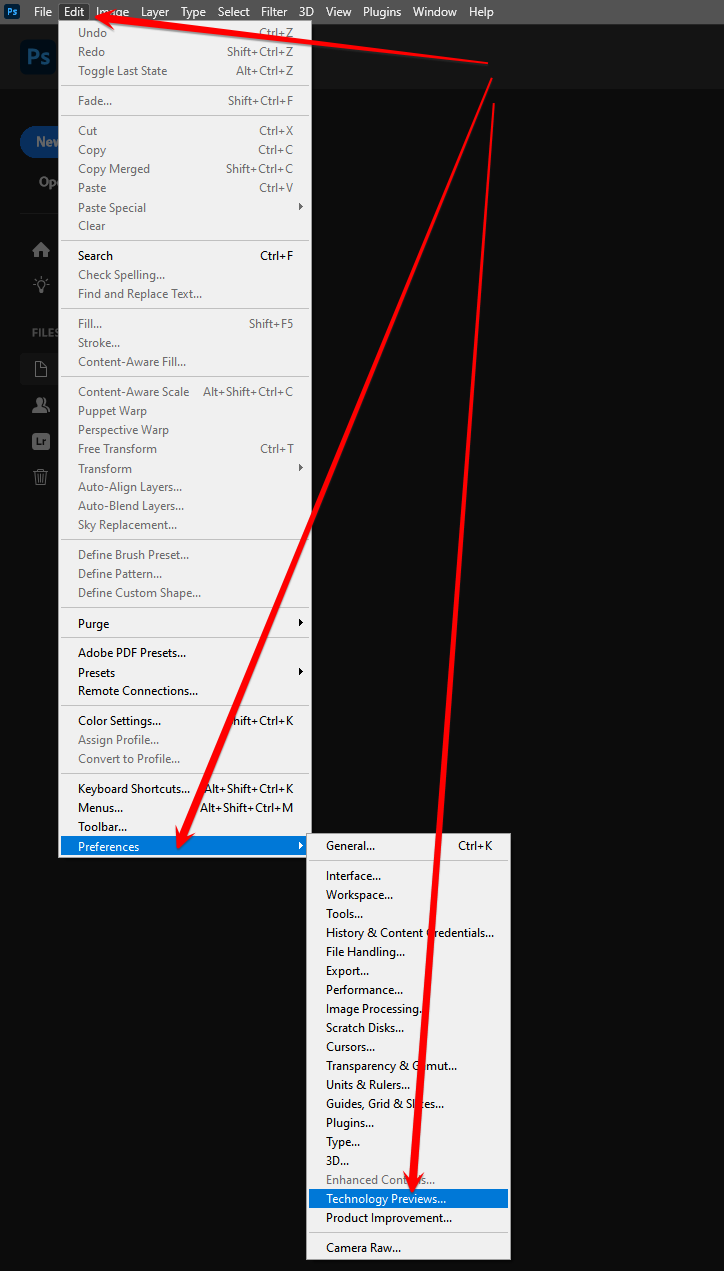
Task: Select Workspace... preferences
Action: coord(408,895)
